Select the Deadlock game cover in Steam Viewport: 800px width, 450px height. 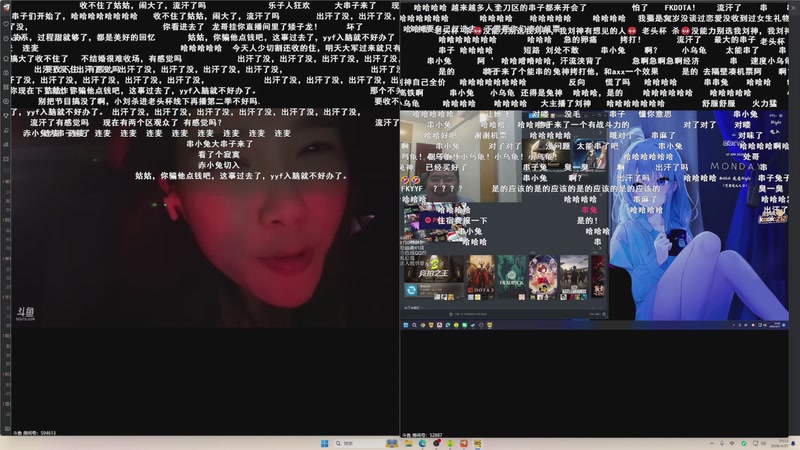[512, 275]
